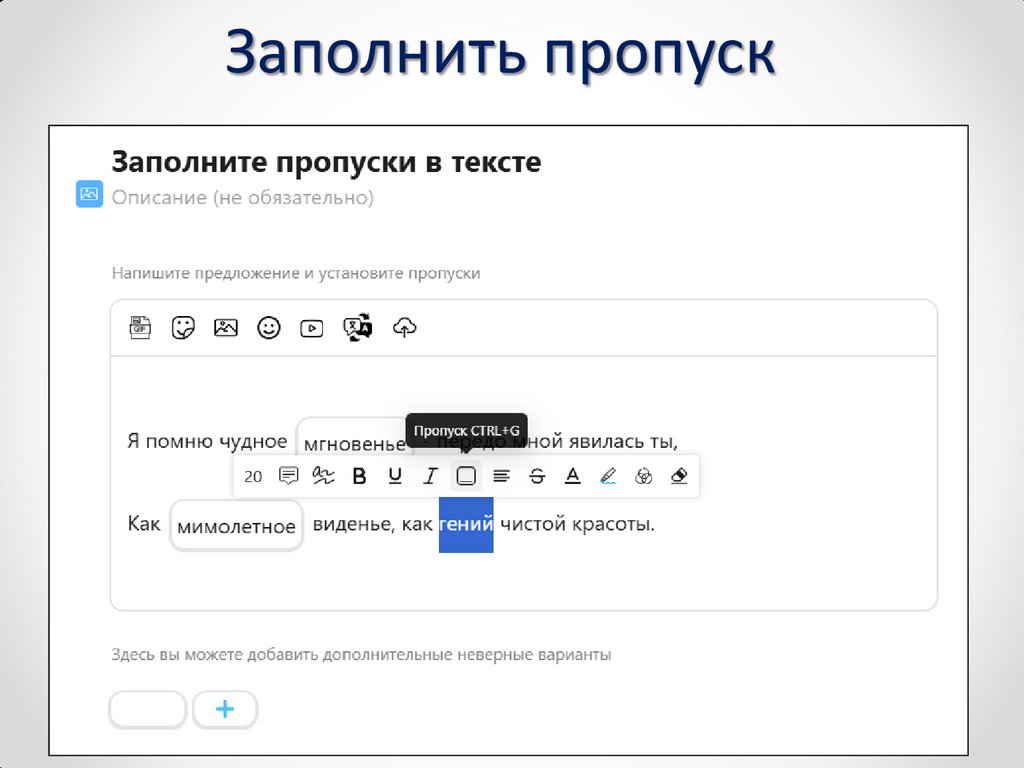The width and height of the screenshot is (1024, 768).
Task: Open the sticker picker icon
Action: pyautogui.click(x=183, y=328)
